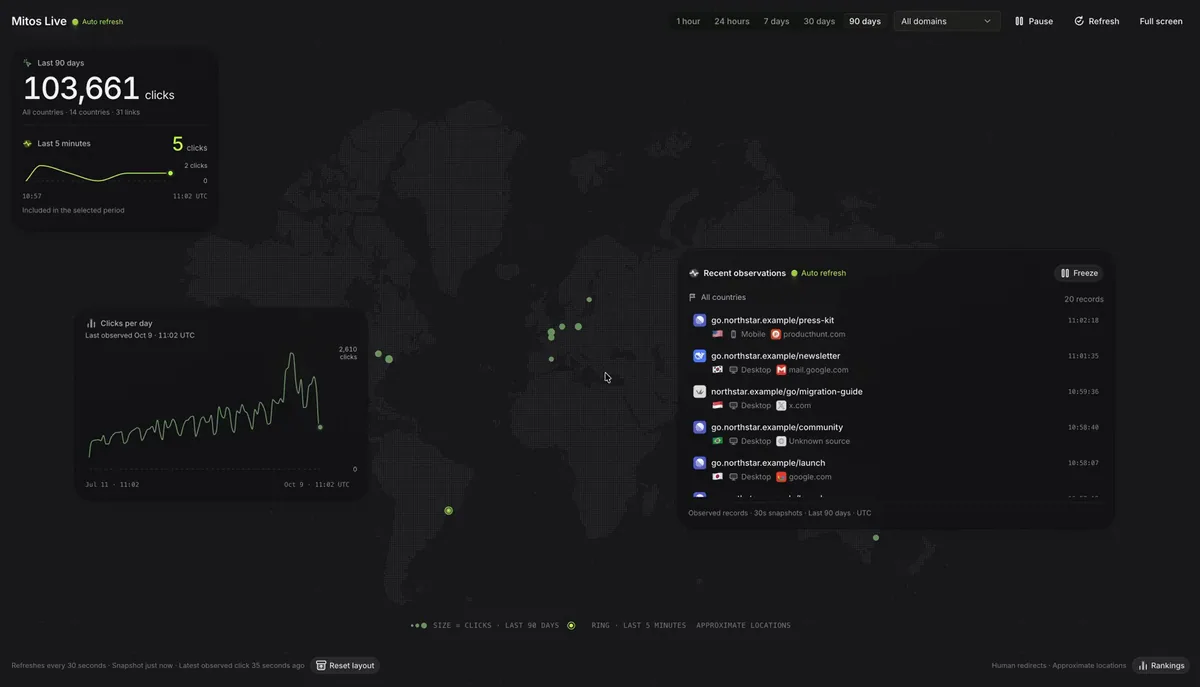
Task: Click the pulse icon beside Recent observations
Action: click(x=694, y=273)
